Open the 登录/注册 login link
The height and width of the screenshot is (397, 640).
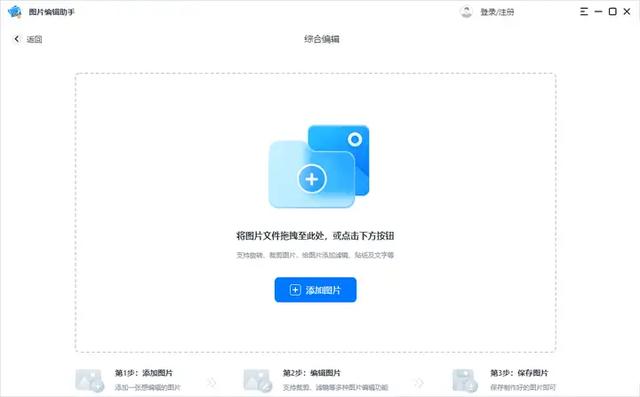(x=497, y=12)
